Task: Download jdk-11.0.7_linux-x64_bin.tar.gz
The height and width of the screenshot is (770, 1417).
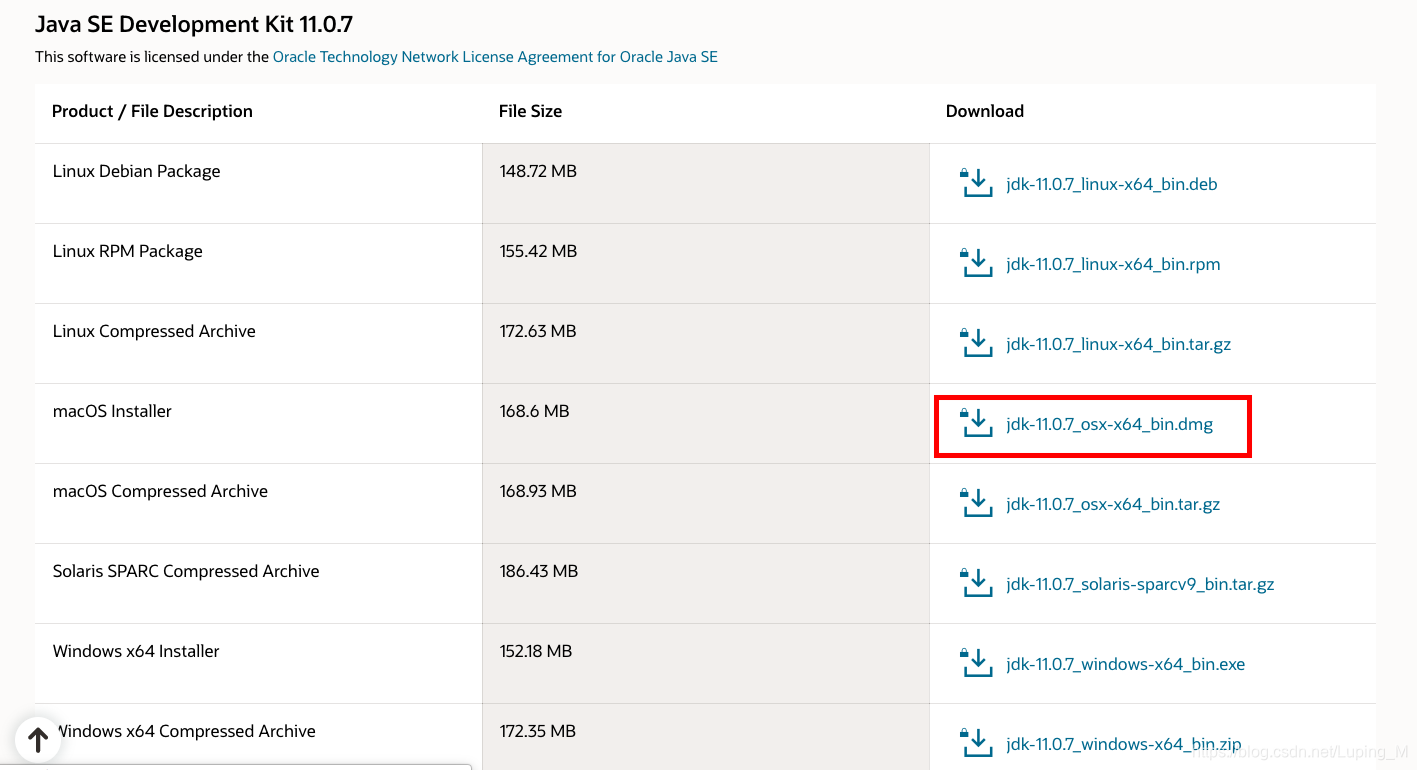Action: (x=1118, y=344)
